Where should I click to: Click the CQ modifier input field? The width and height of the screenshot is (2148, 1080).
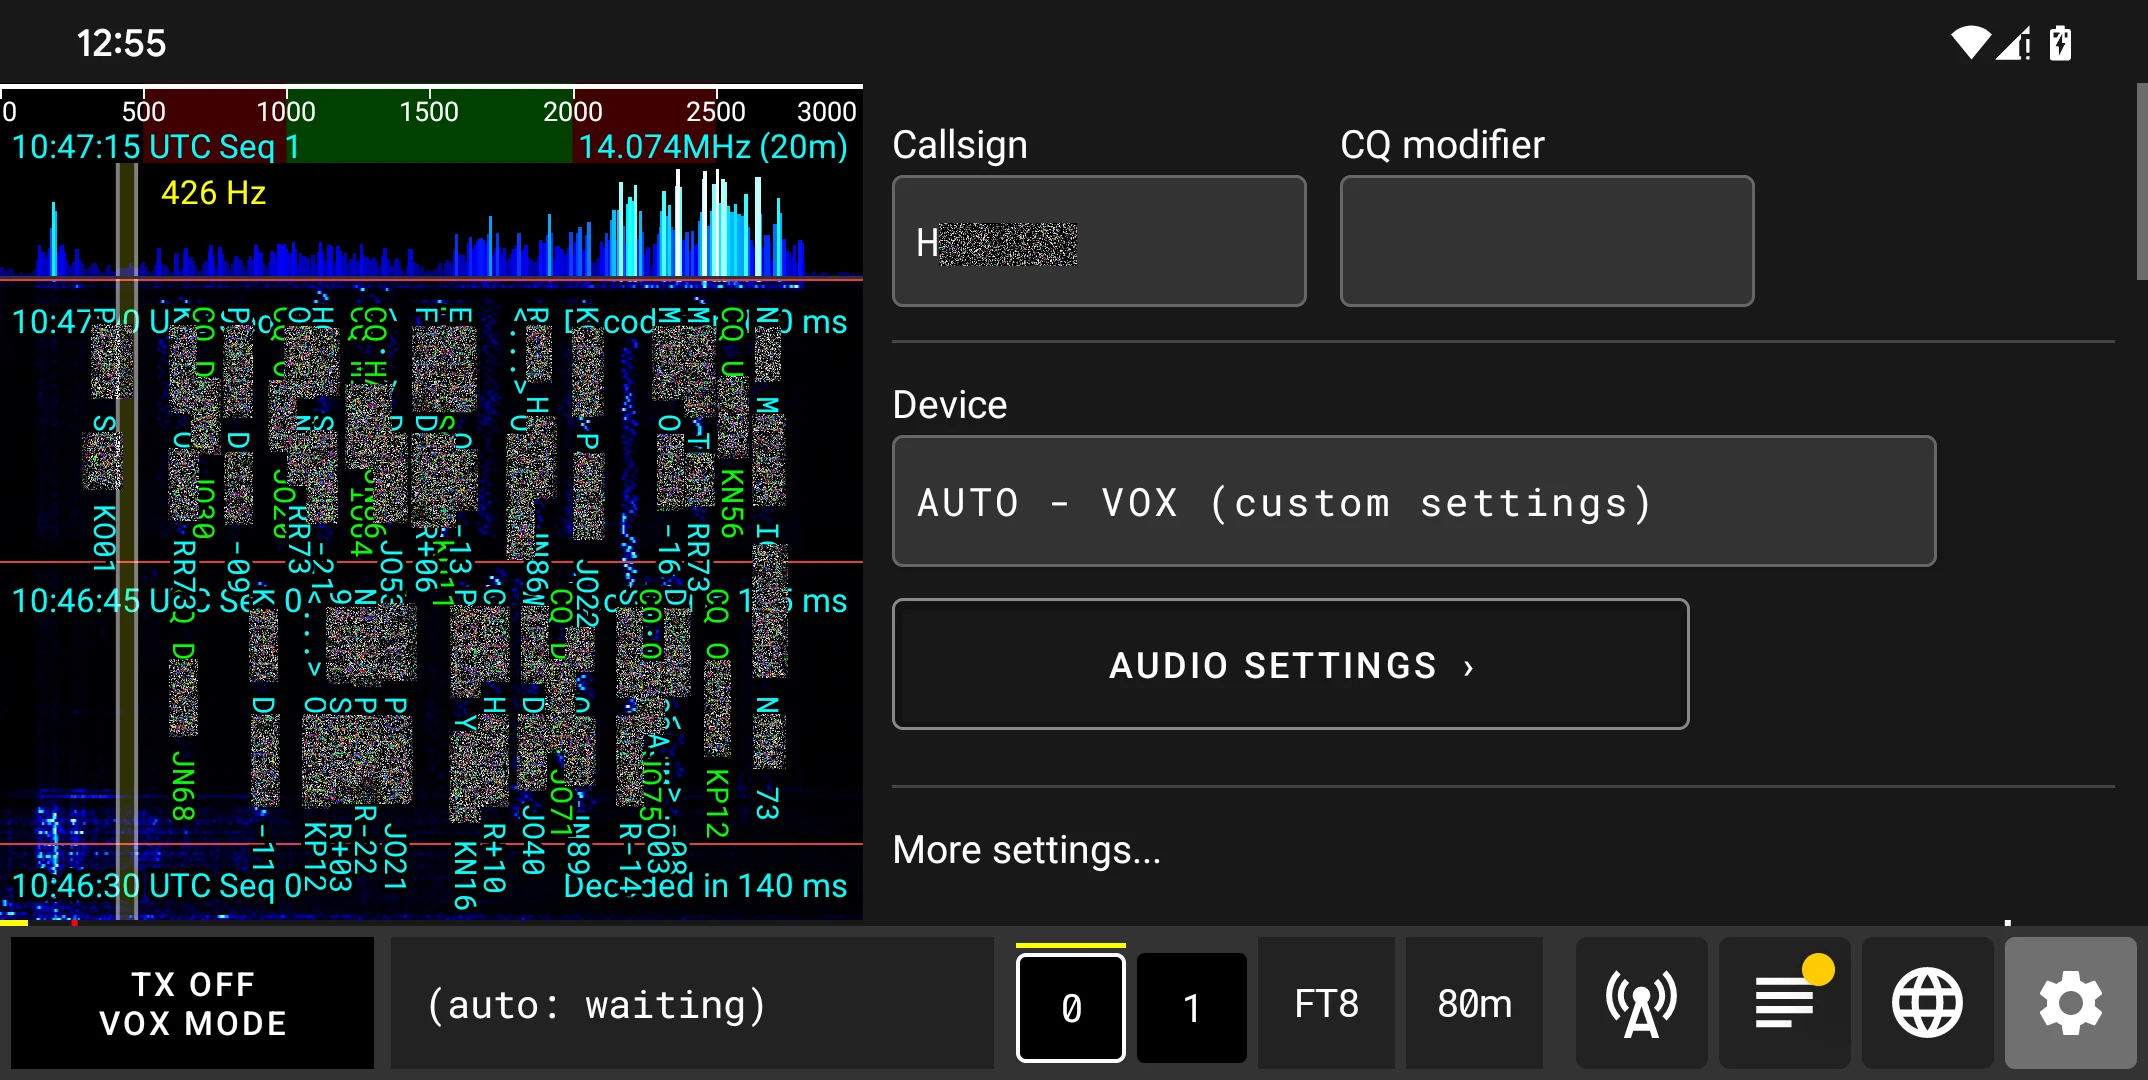(x=1547, y=241)
